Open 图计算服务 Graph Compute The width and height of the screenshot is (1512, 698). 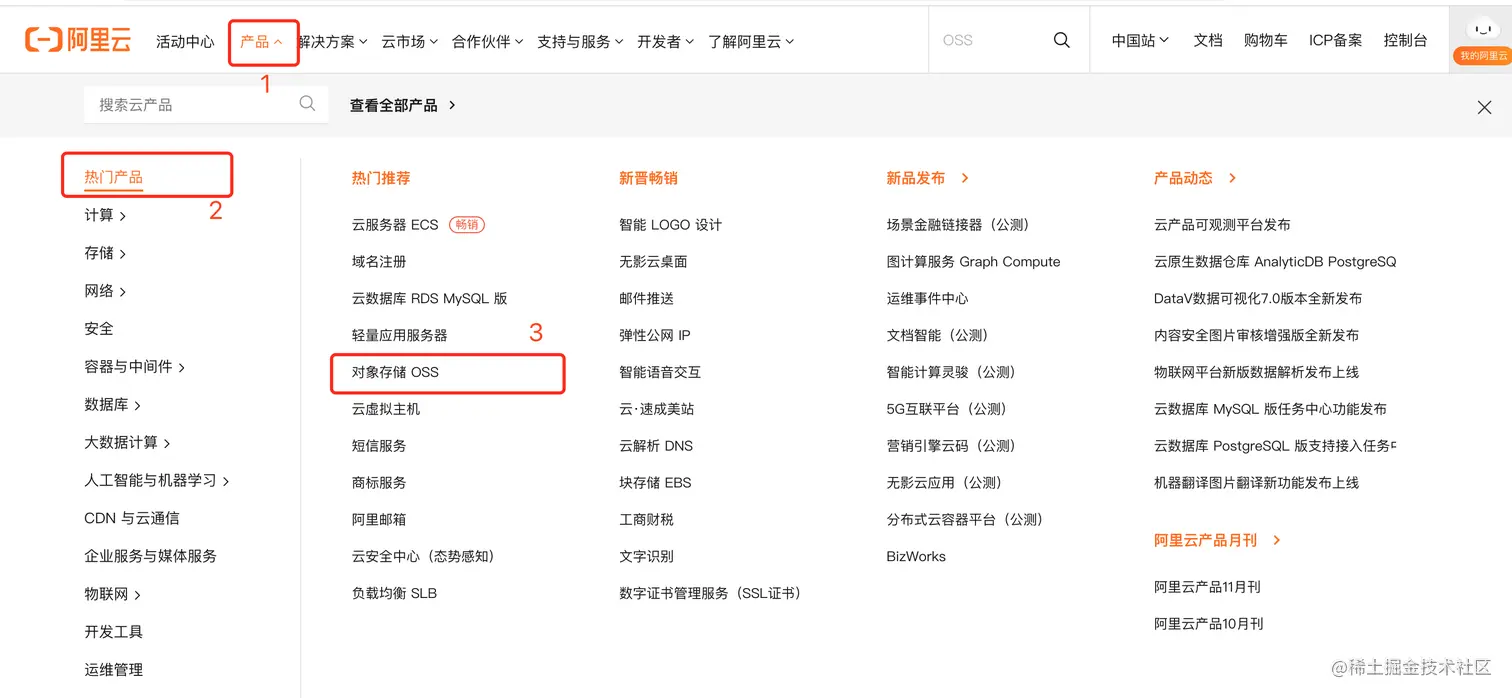click(973, 262)
